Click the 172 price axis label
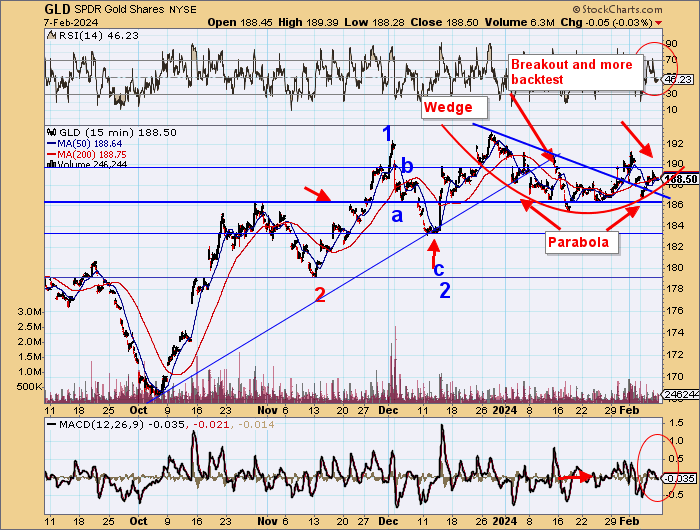 675,355
